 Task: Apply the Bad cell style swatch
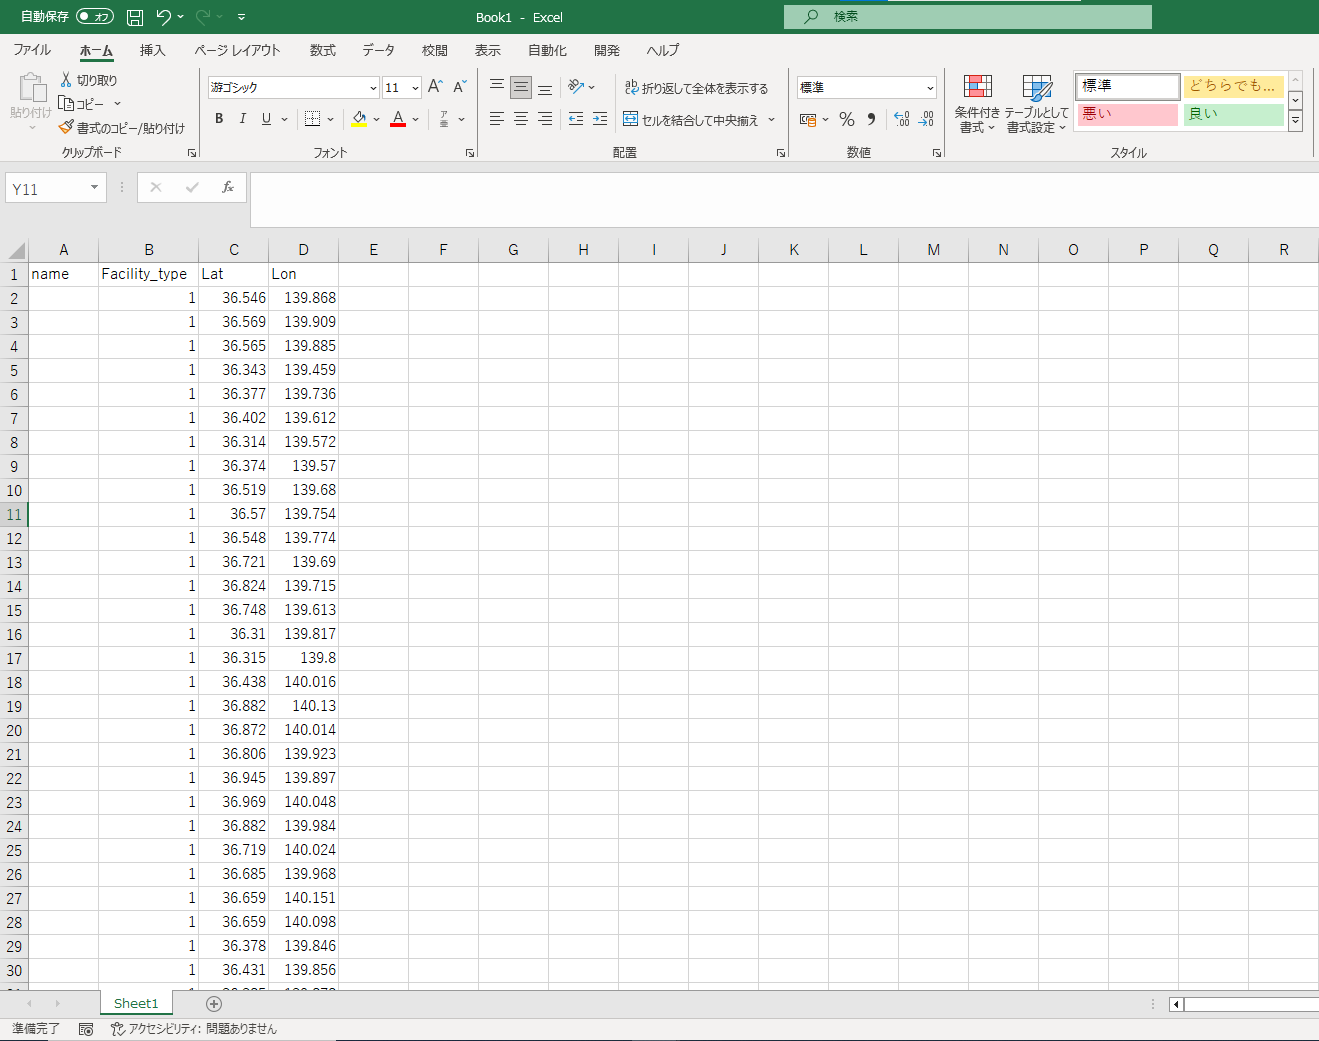pos(1127,114)
